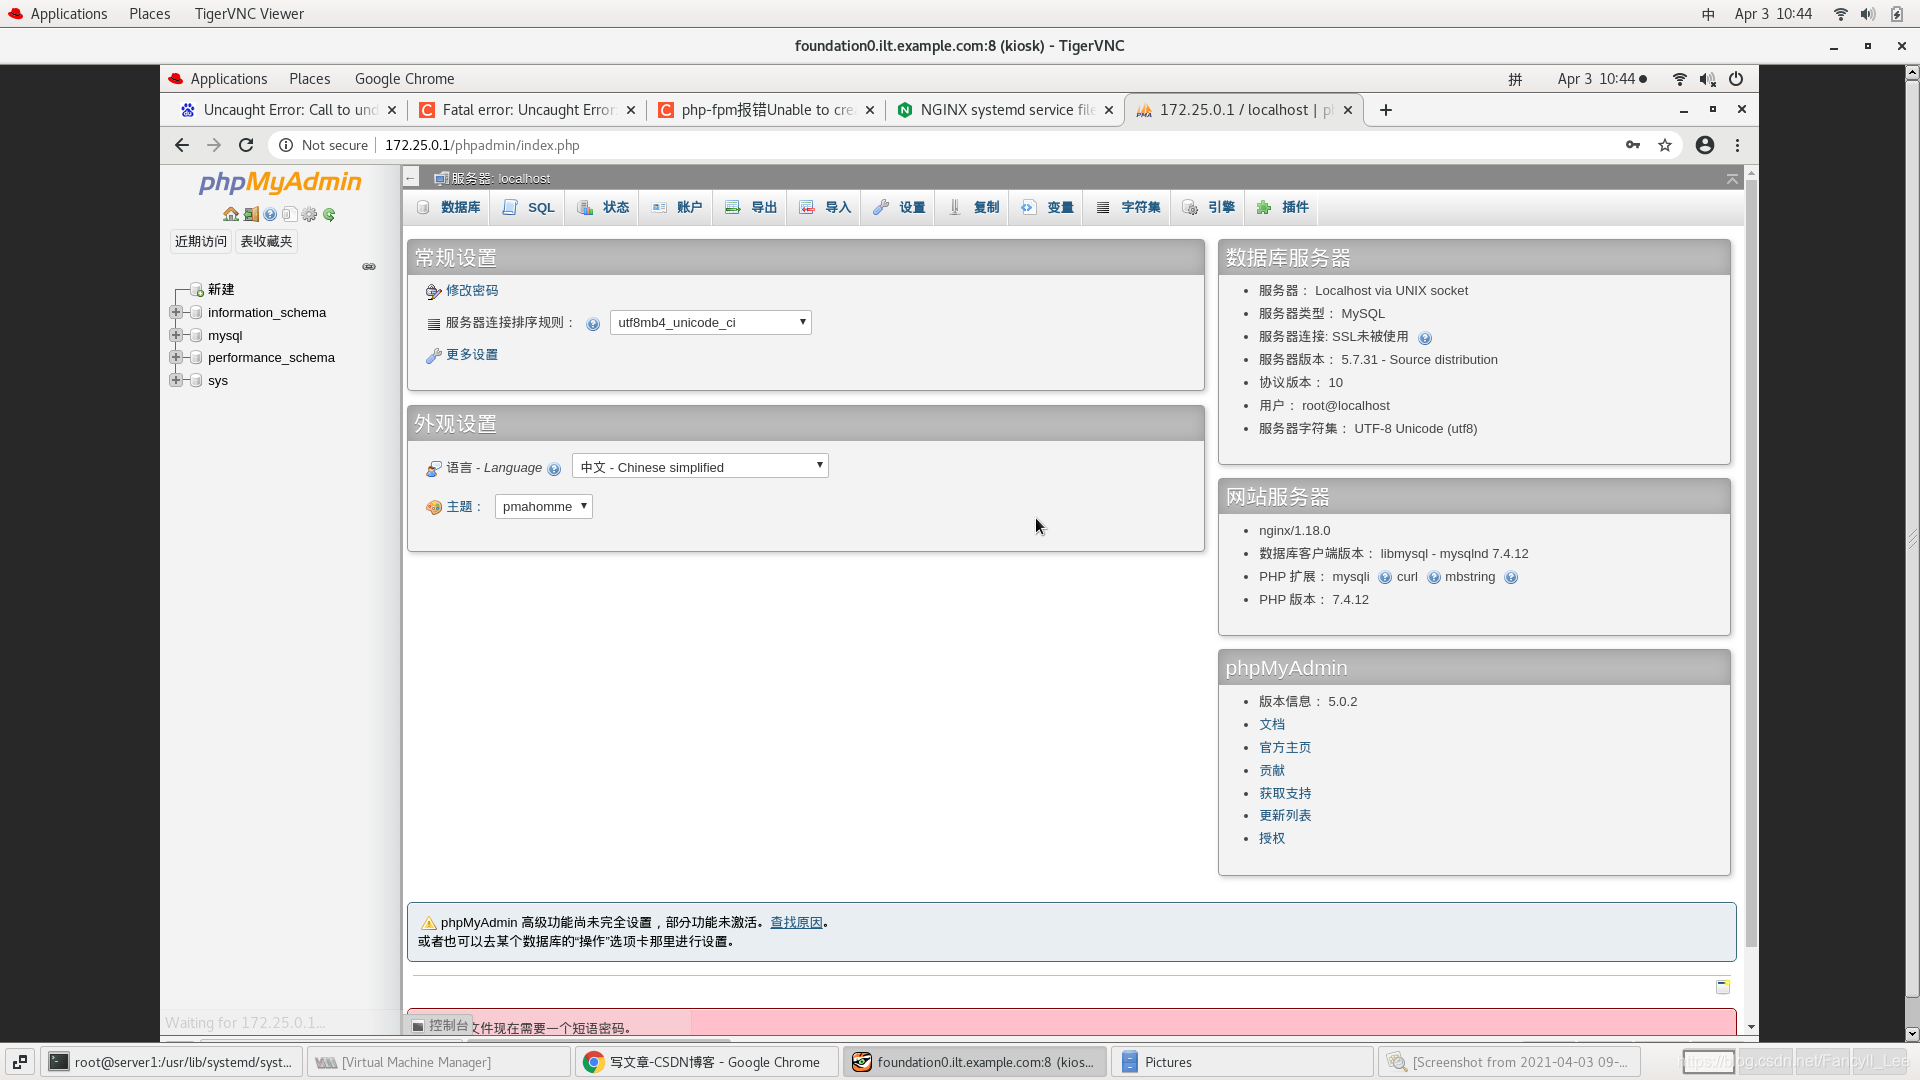Click the bookmark star icon in address bar
The image size is (1920, 1080).
coord(1665,145)
